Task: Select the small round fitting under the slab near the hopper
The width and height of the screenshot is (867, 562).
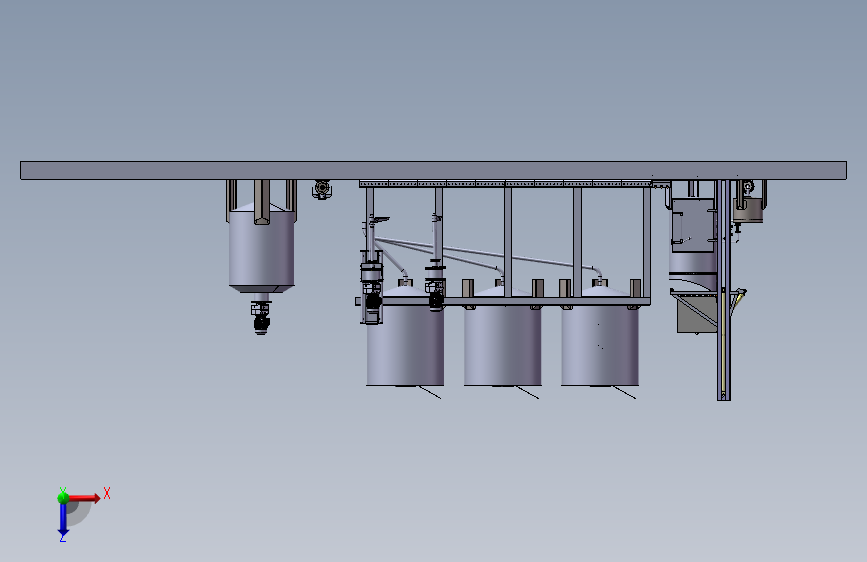Action: [x=322, y=189]
